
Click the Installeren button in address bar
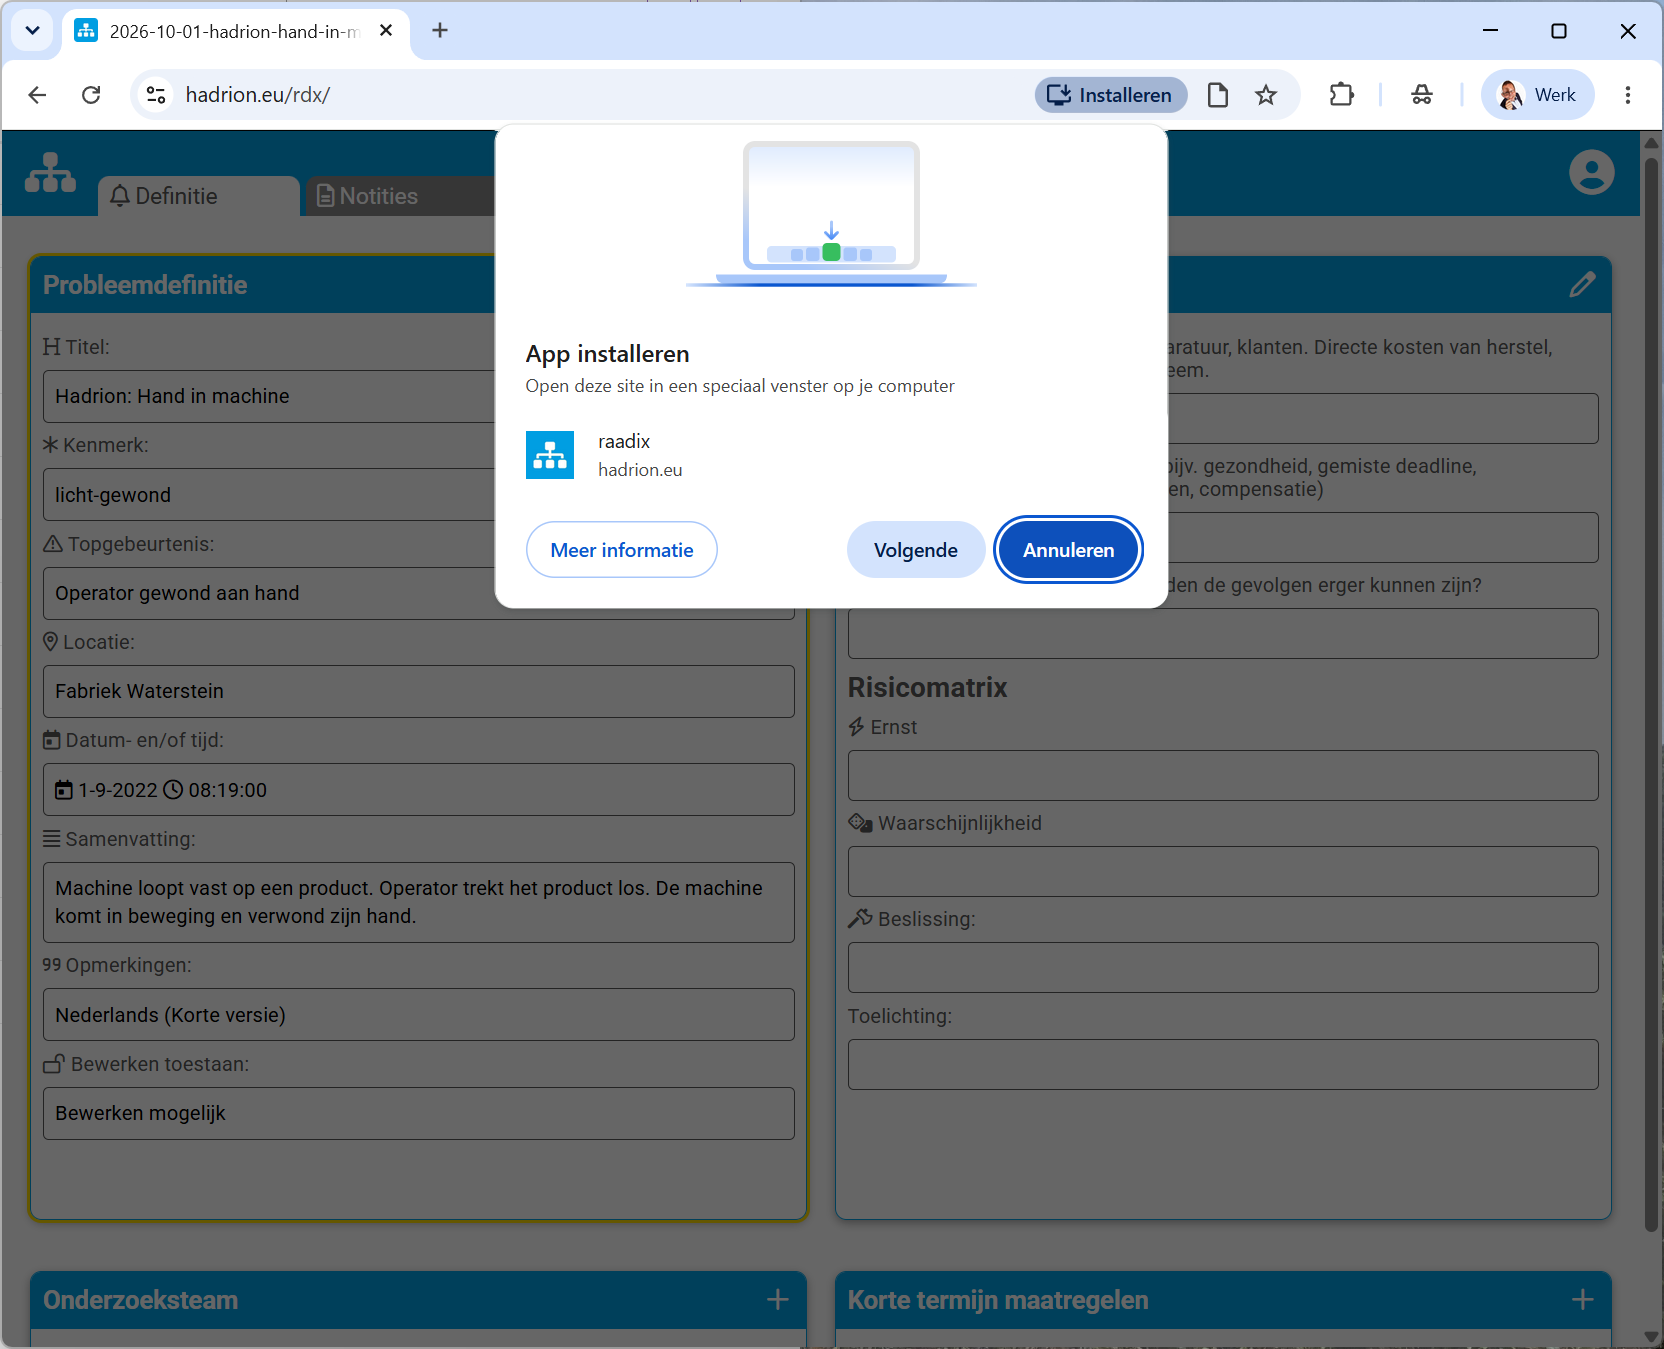coord(1110,95)
